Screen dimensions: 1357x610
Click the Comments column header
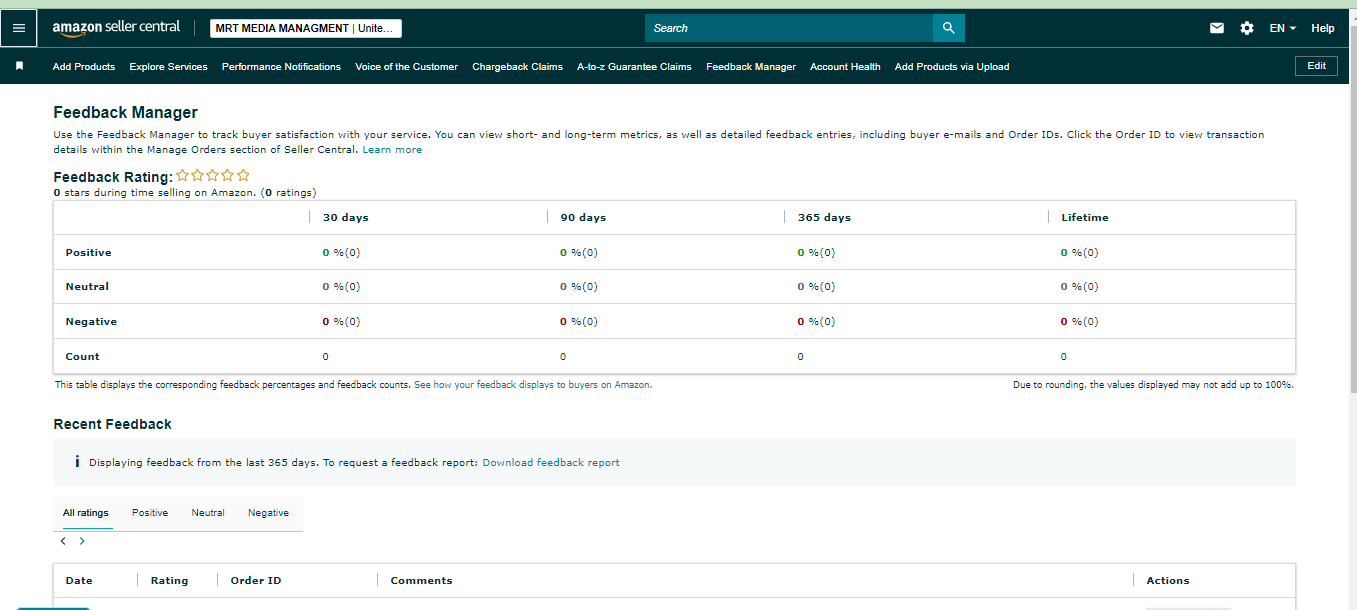point(421,580)
